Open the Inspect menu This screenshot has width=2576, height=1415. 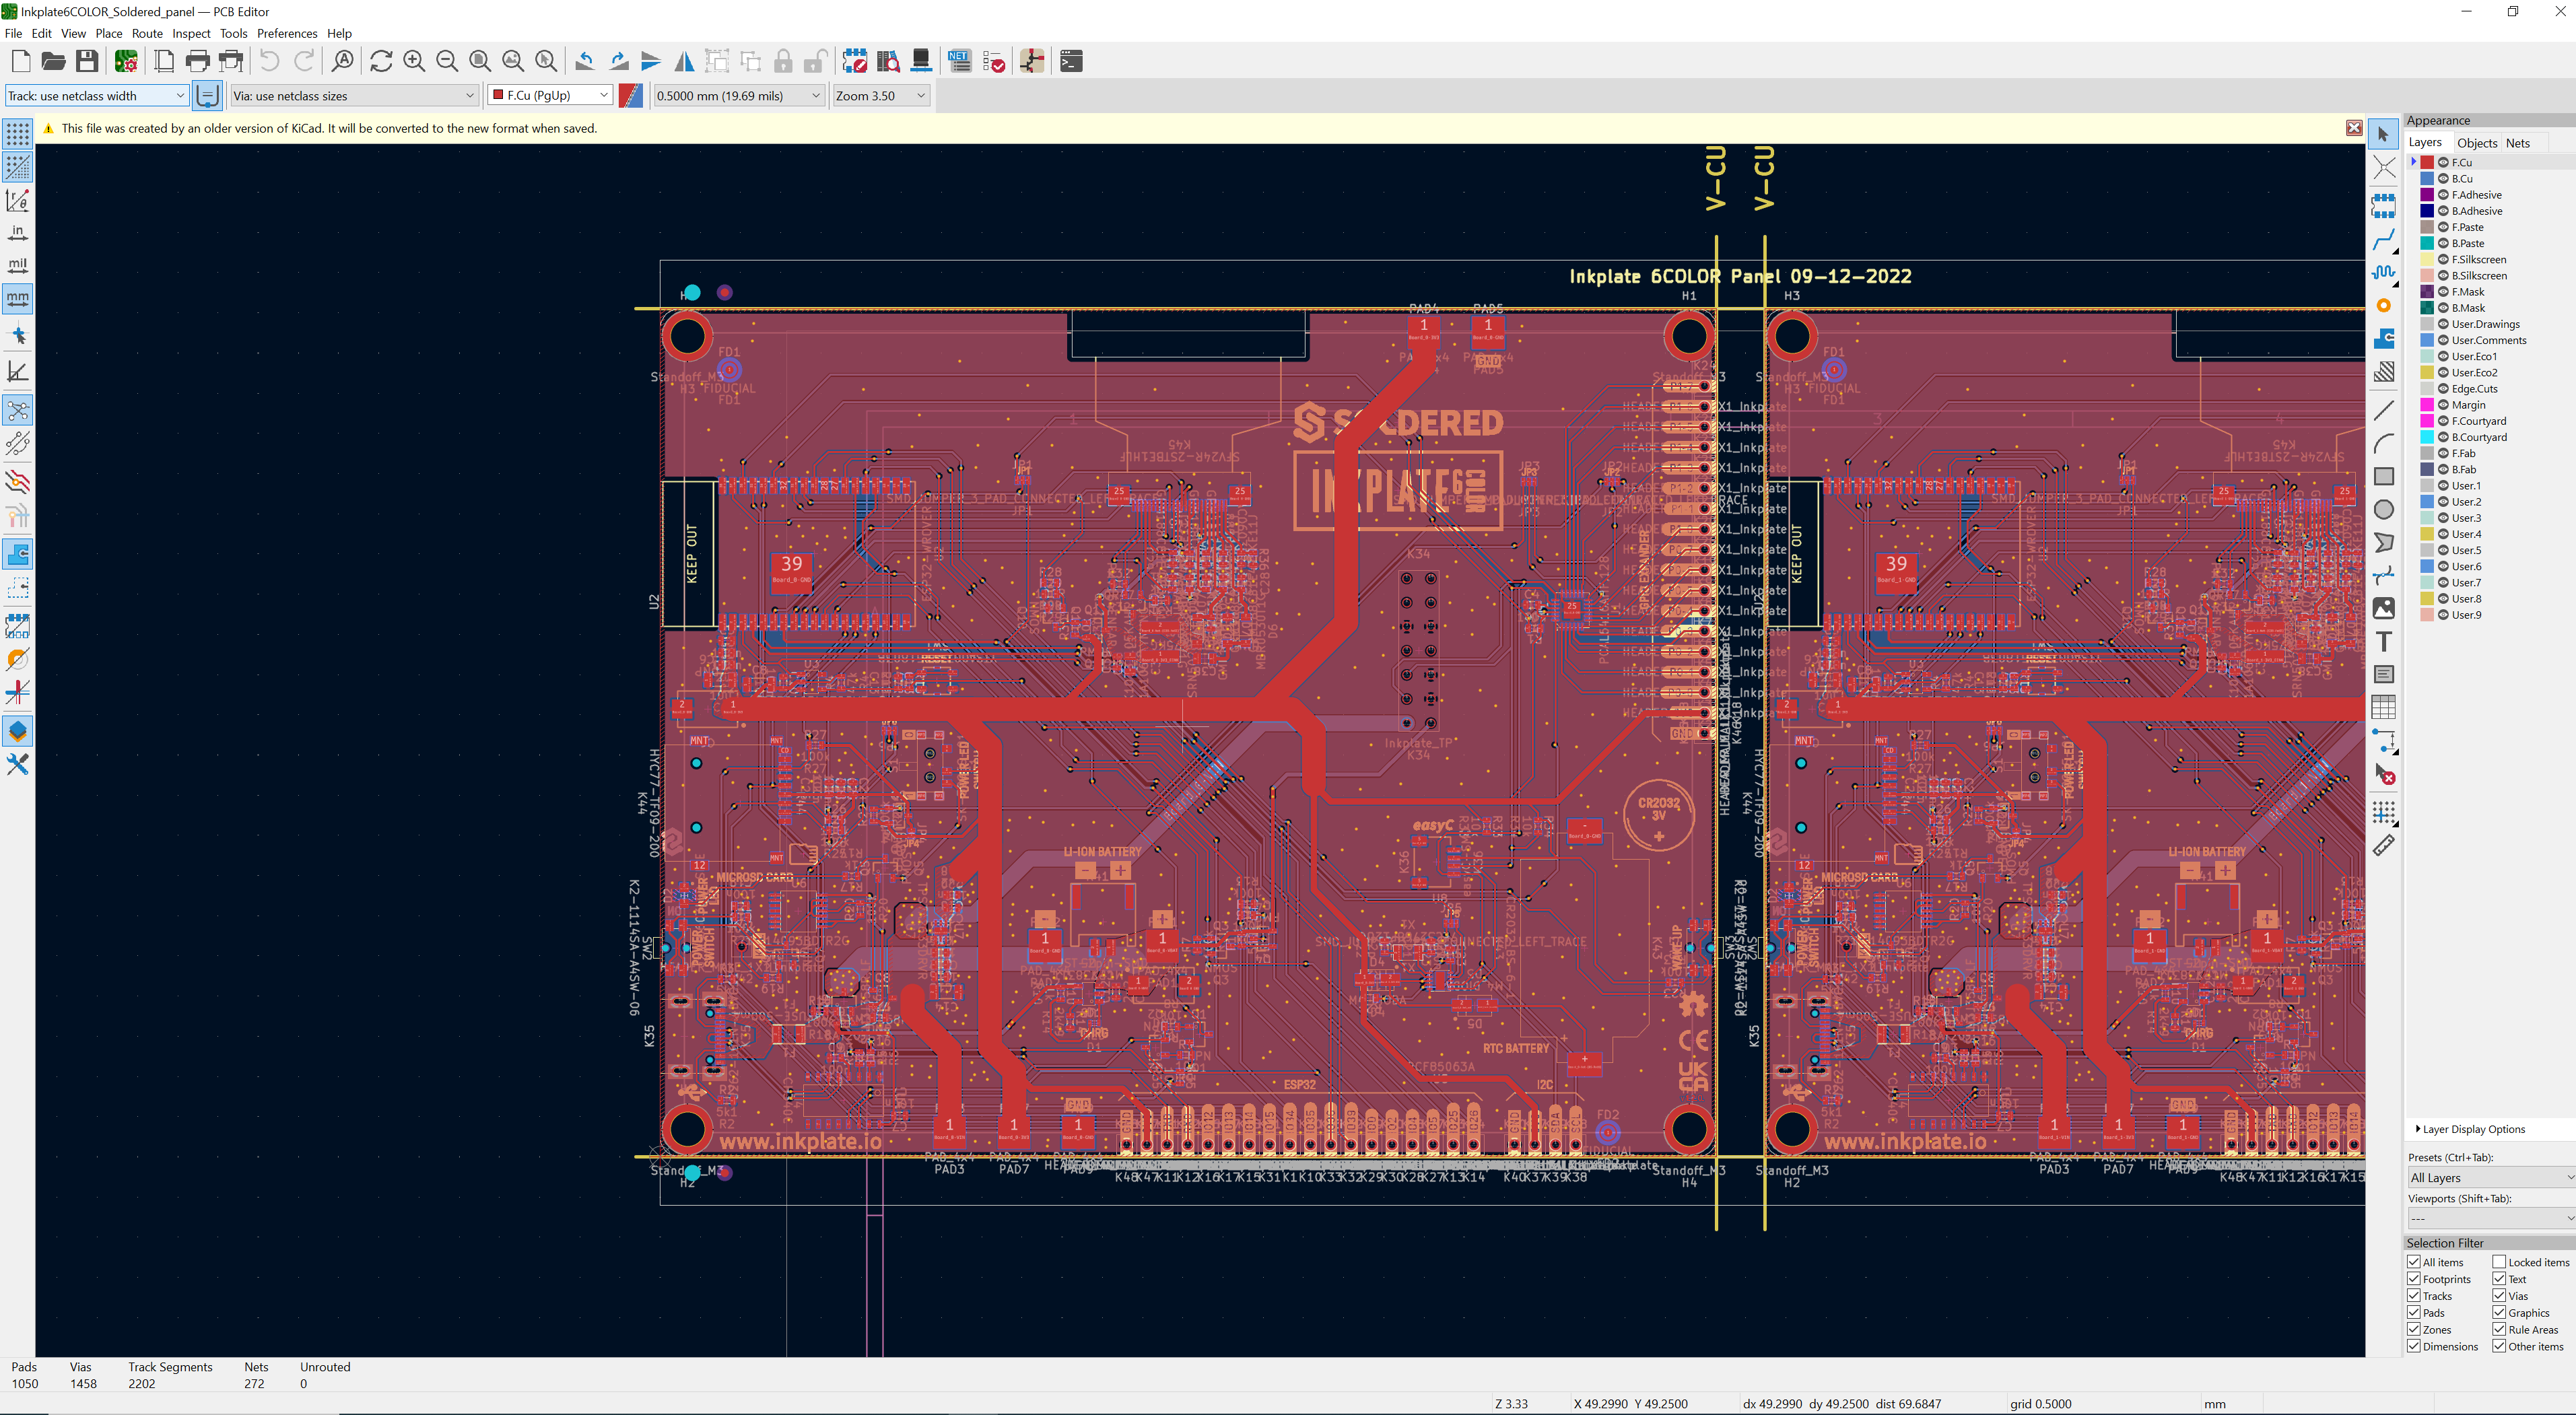pyautogui.click(x=191, y=33)
